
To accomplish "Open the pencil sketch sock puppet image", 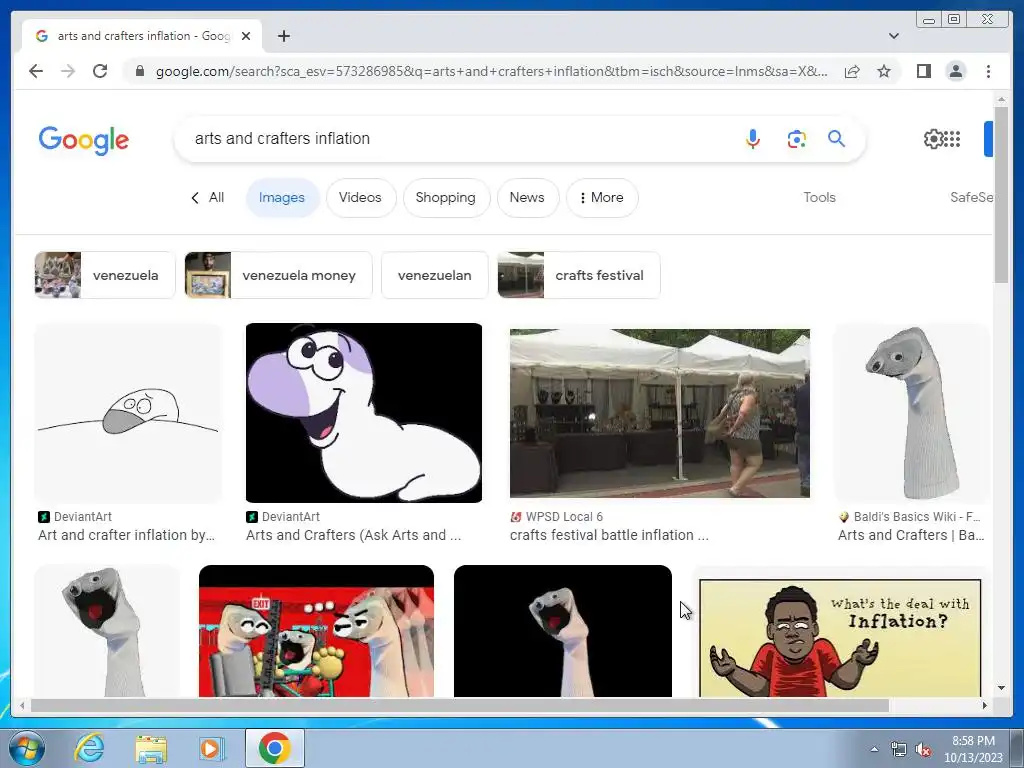I will coord(128,413).
